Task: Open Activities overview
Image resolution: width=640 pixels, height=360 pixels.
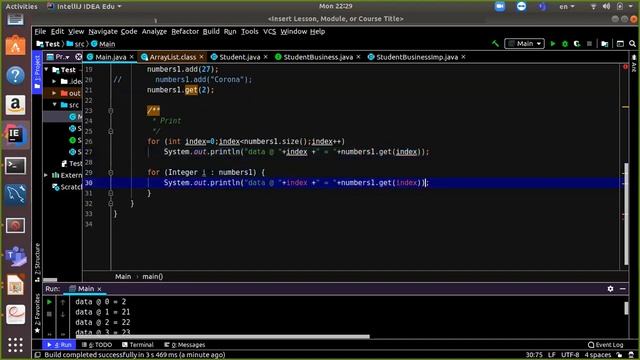Action: [21, 7]
